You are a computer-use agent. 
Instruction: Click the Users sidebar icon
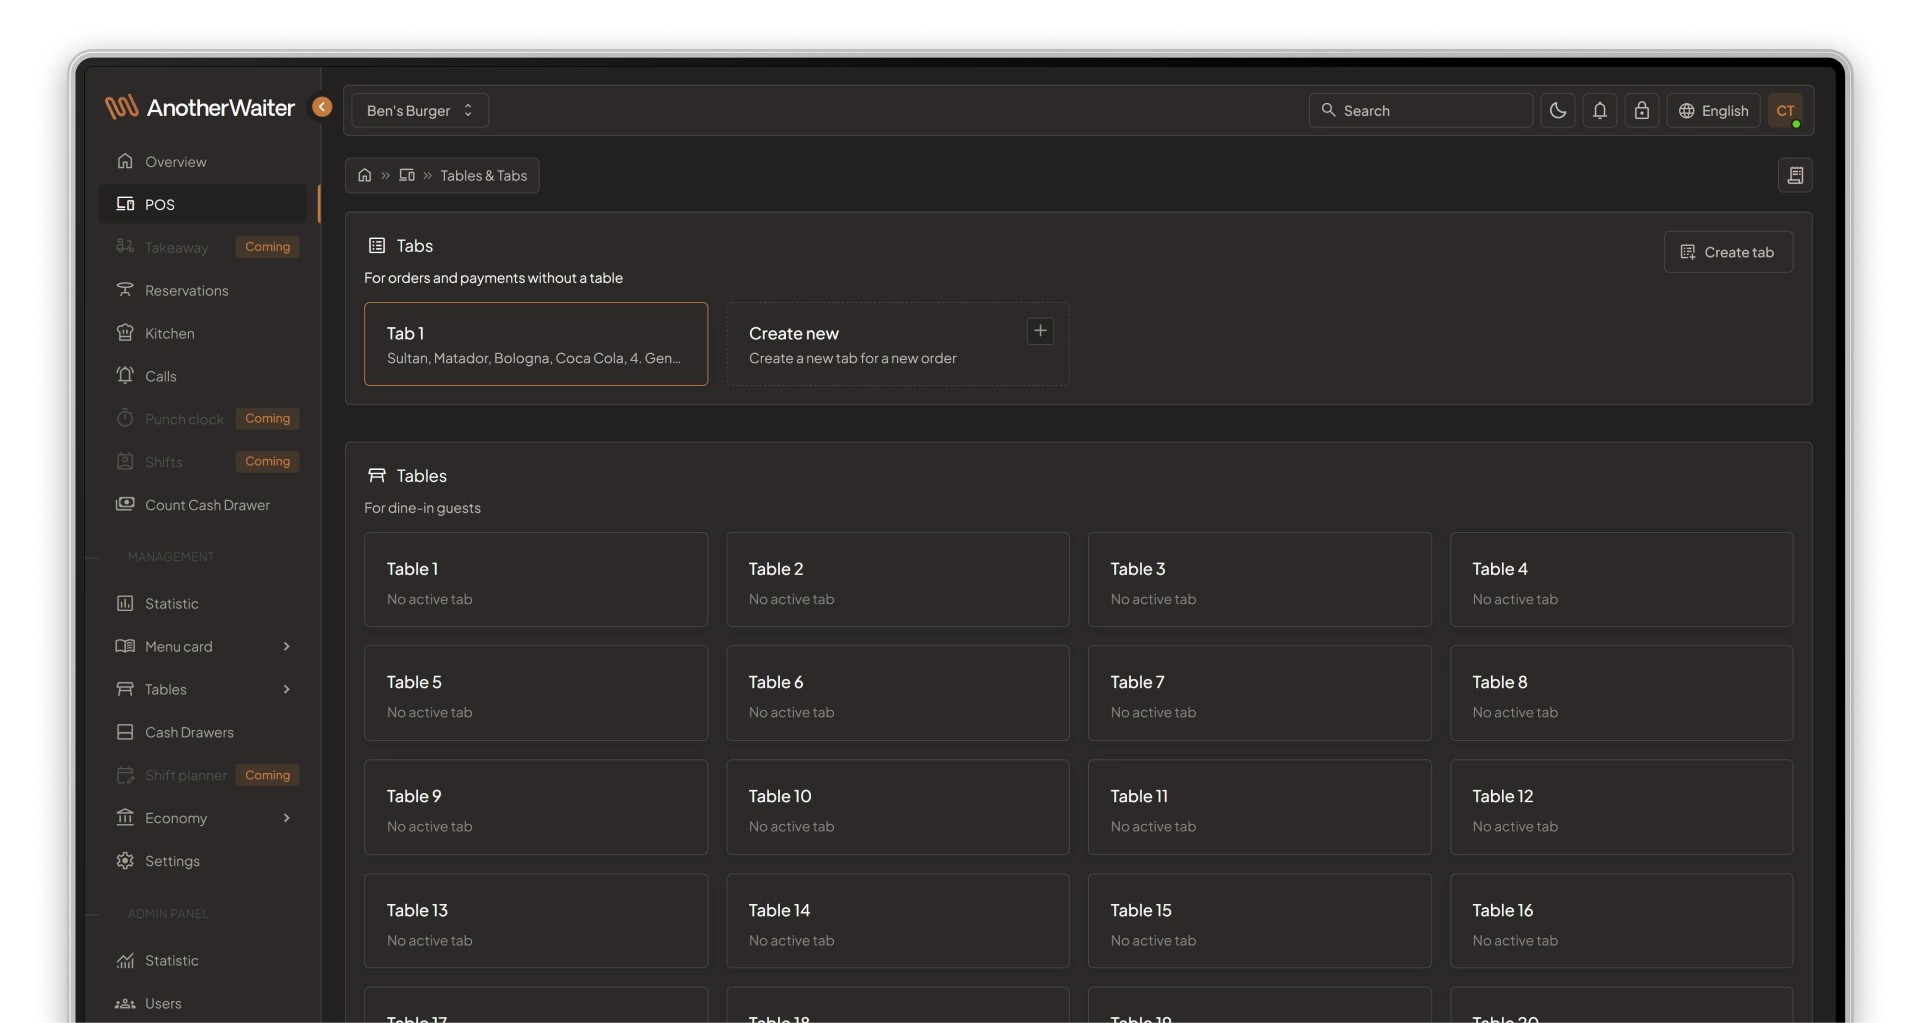click(125, 1003)
